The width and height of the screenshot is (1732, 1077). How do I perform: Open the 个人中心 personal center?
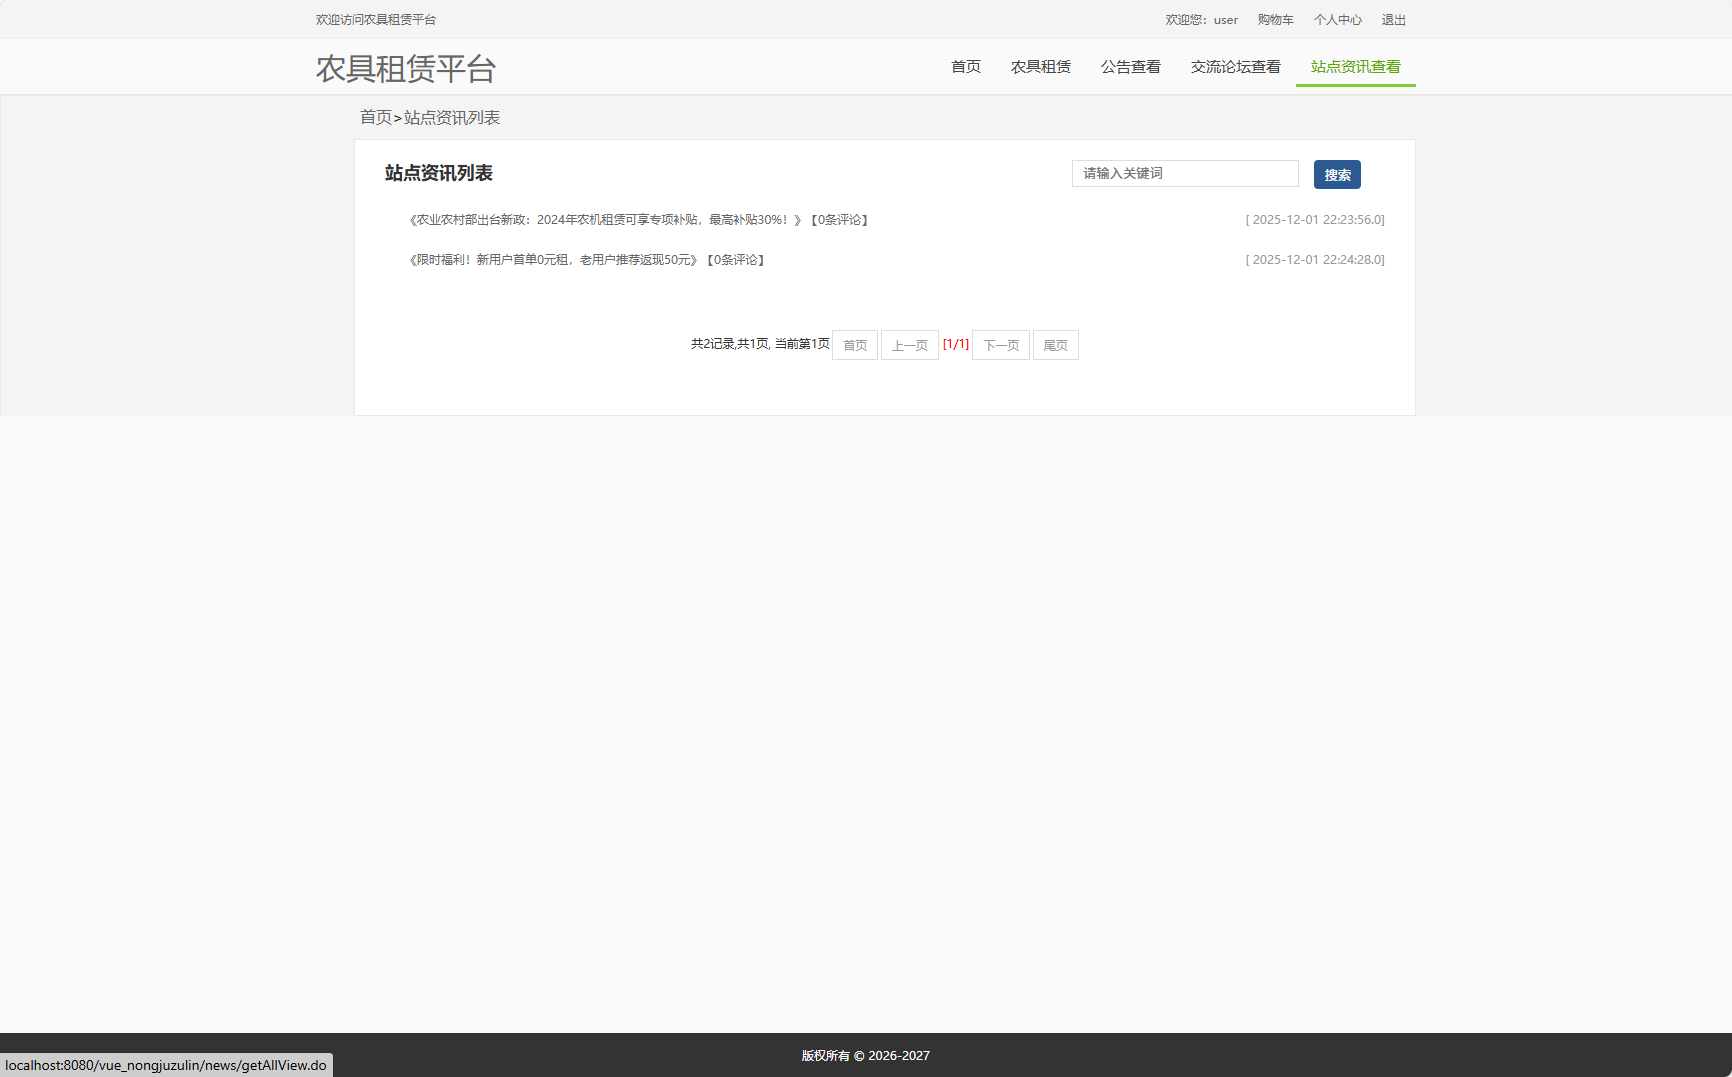[x=1337, y=19]
